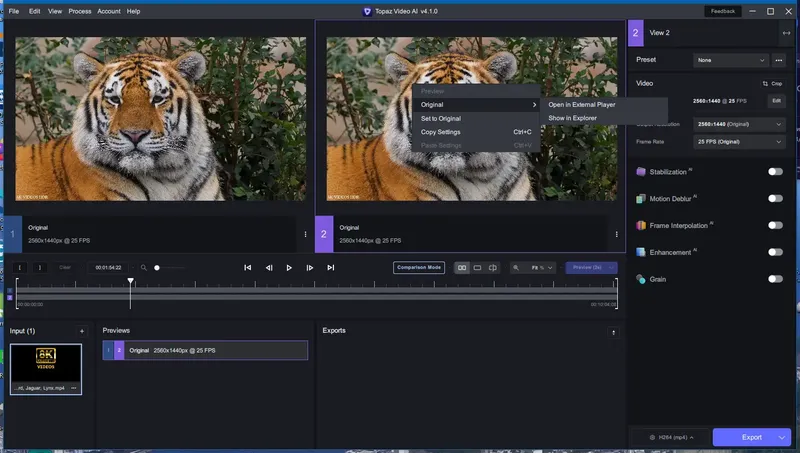Toggle the Grain switch on
The image size is (800, 453).
[775, 279]
